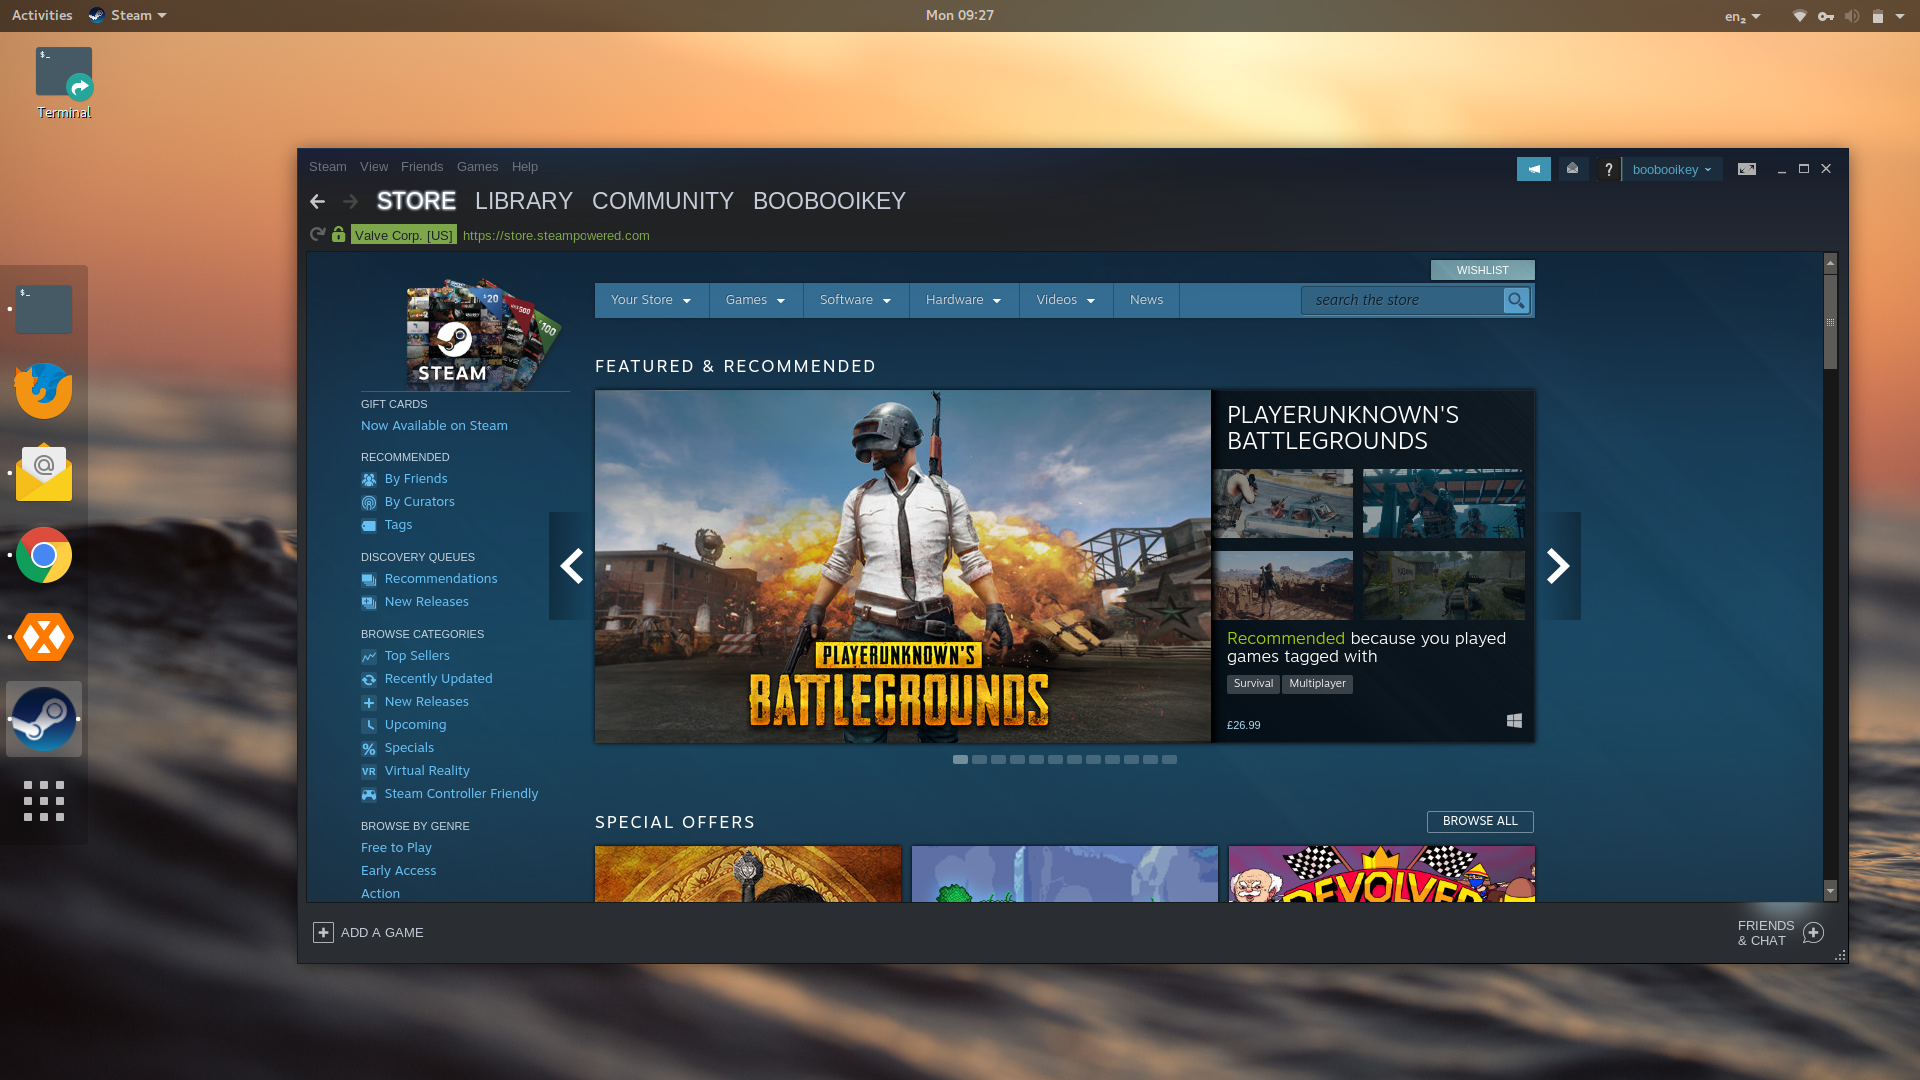Viewport: 1920px width, 1080px height.
Task: Show all applications grid
Action: pyautogui.click(x=44, y=801)
